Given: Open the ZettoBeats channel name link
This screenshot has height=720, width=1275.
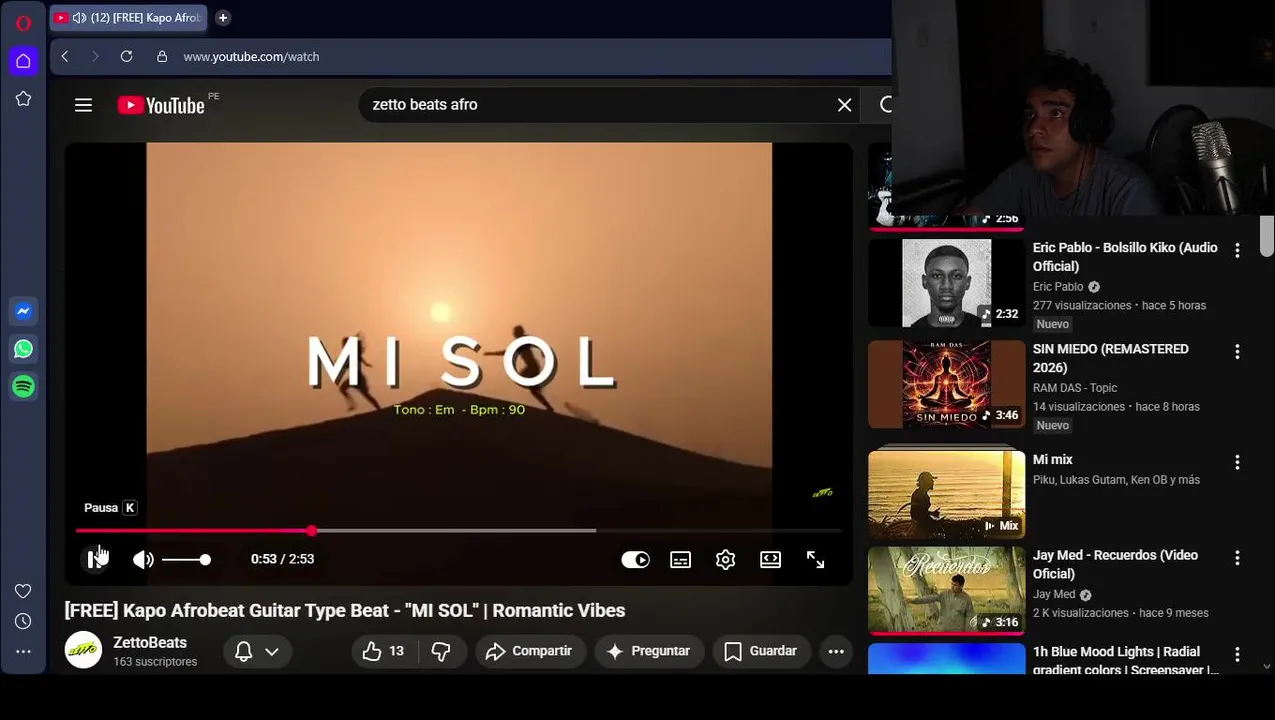Looking at the screenshot, I should coord(150,642).
